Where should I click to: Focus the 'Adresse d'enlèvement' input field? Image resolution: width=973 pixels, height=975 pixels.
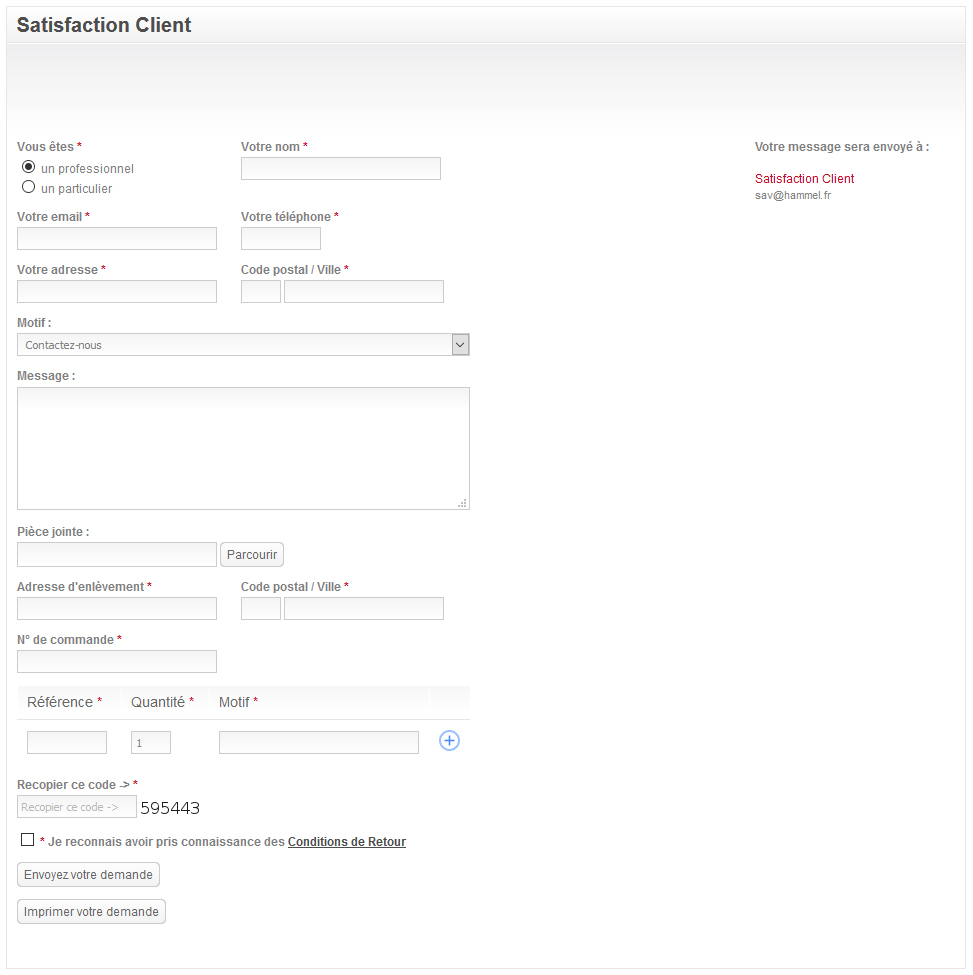point(117,609)
